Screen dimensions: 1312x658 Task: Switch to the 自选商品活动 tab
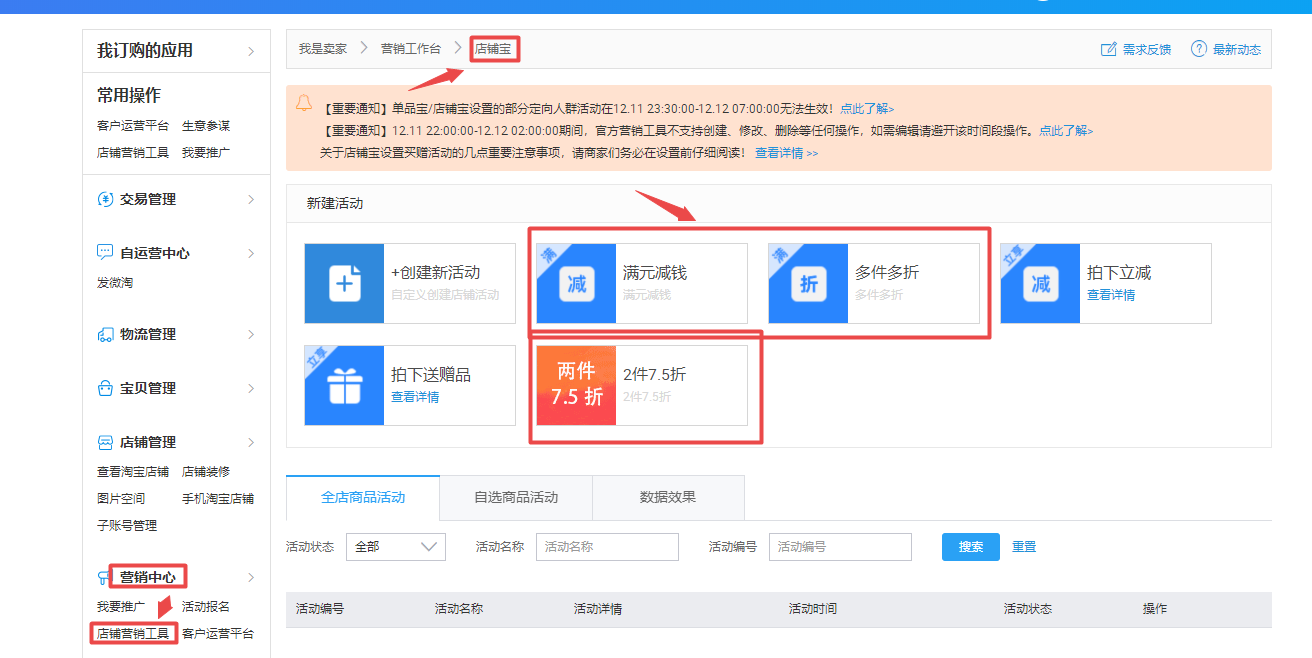tap(516, 497)
